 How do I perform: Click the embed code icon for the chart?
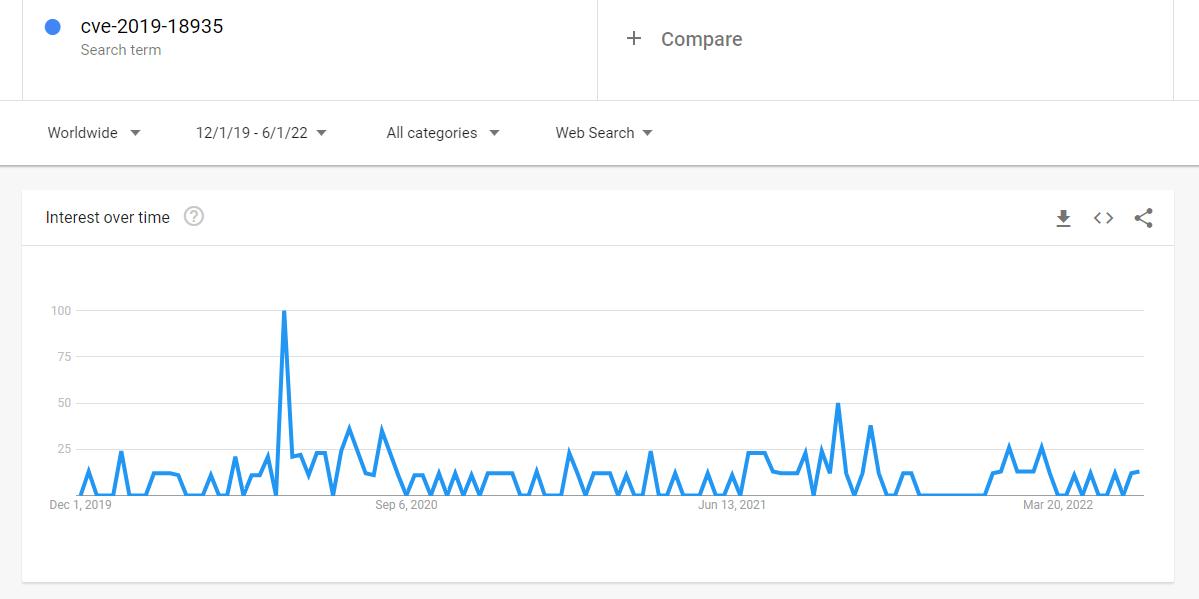(x=1103, y=217)
